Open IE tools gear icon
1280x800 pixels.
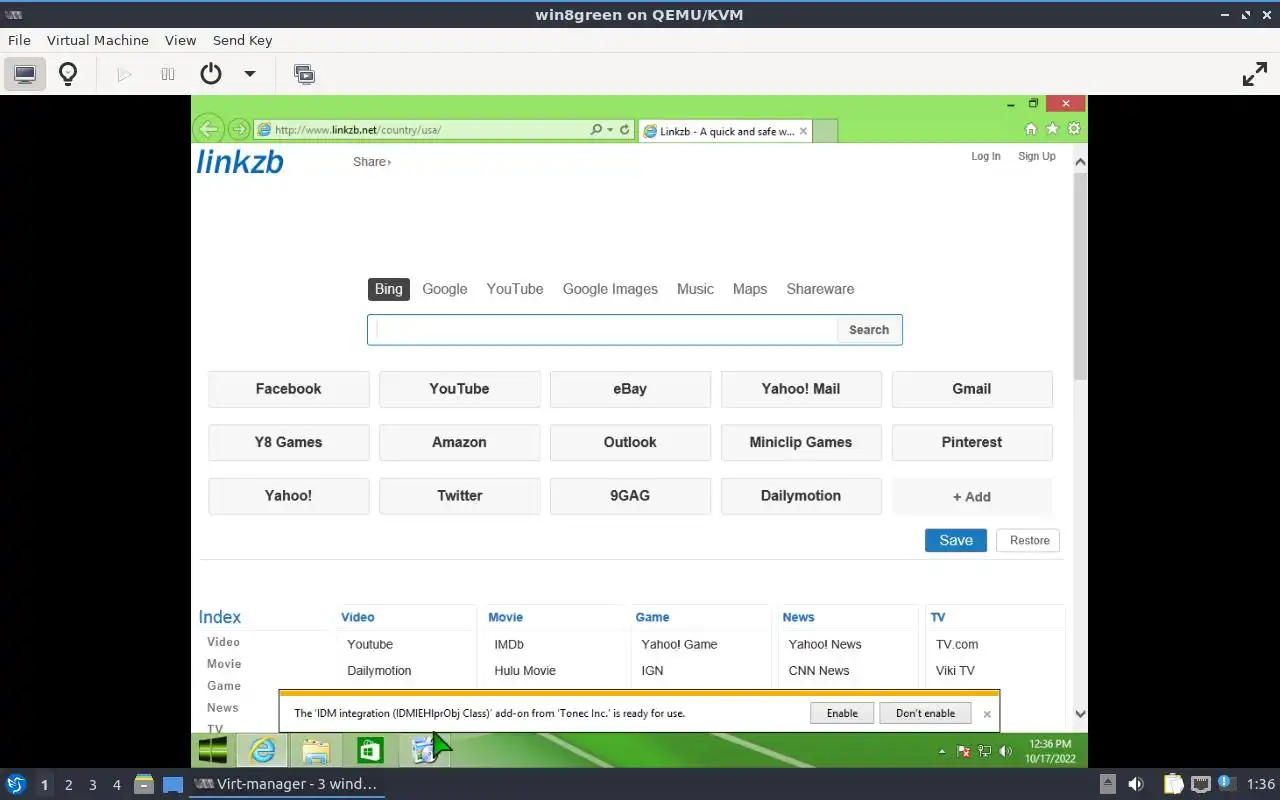(1074, 129)
